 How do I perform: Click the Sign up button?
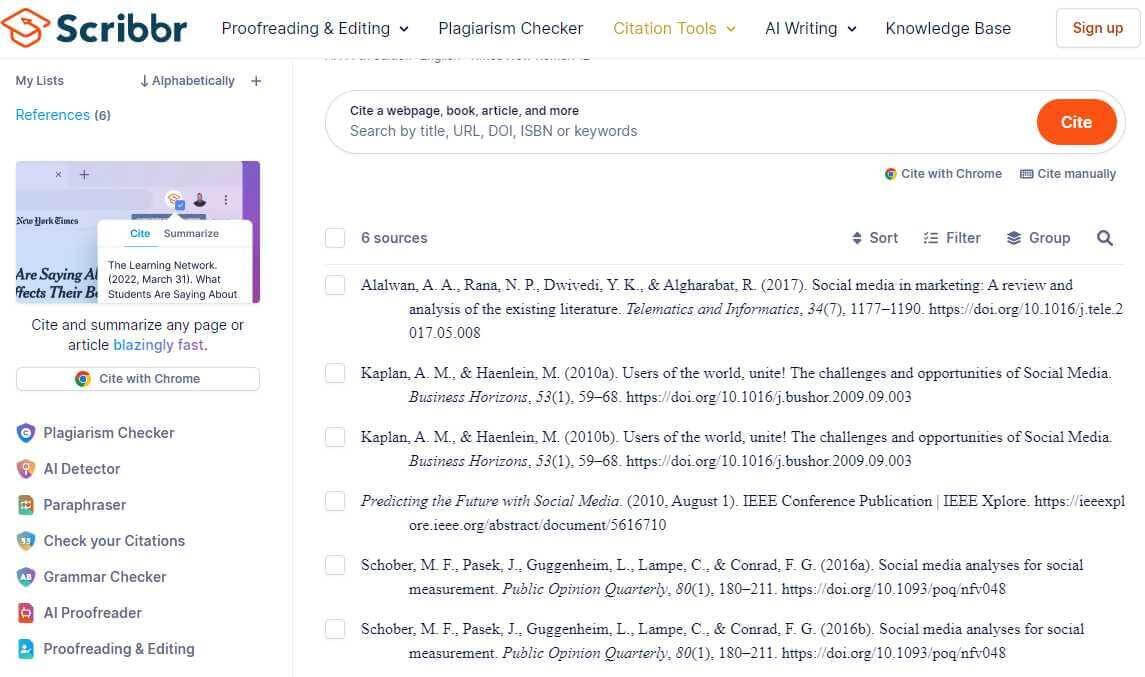click(x=1097, y=28)
